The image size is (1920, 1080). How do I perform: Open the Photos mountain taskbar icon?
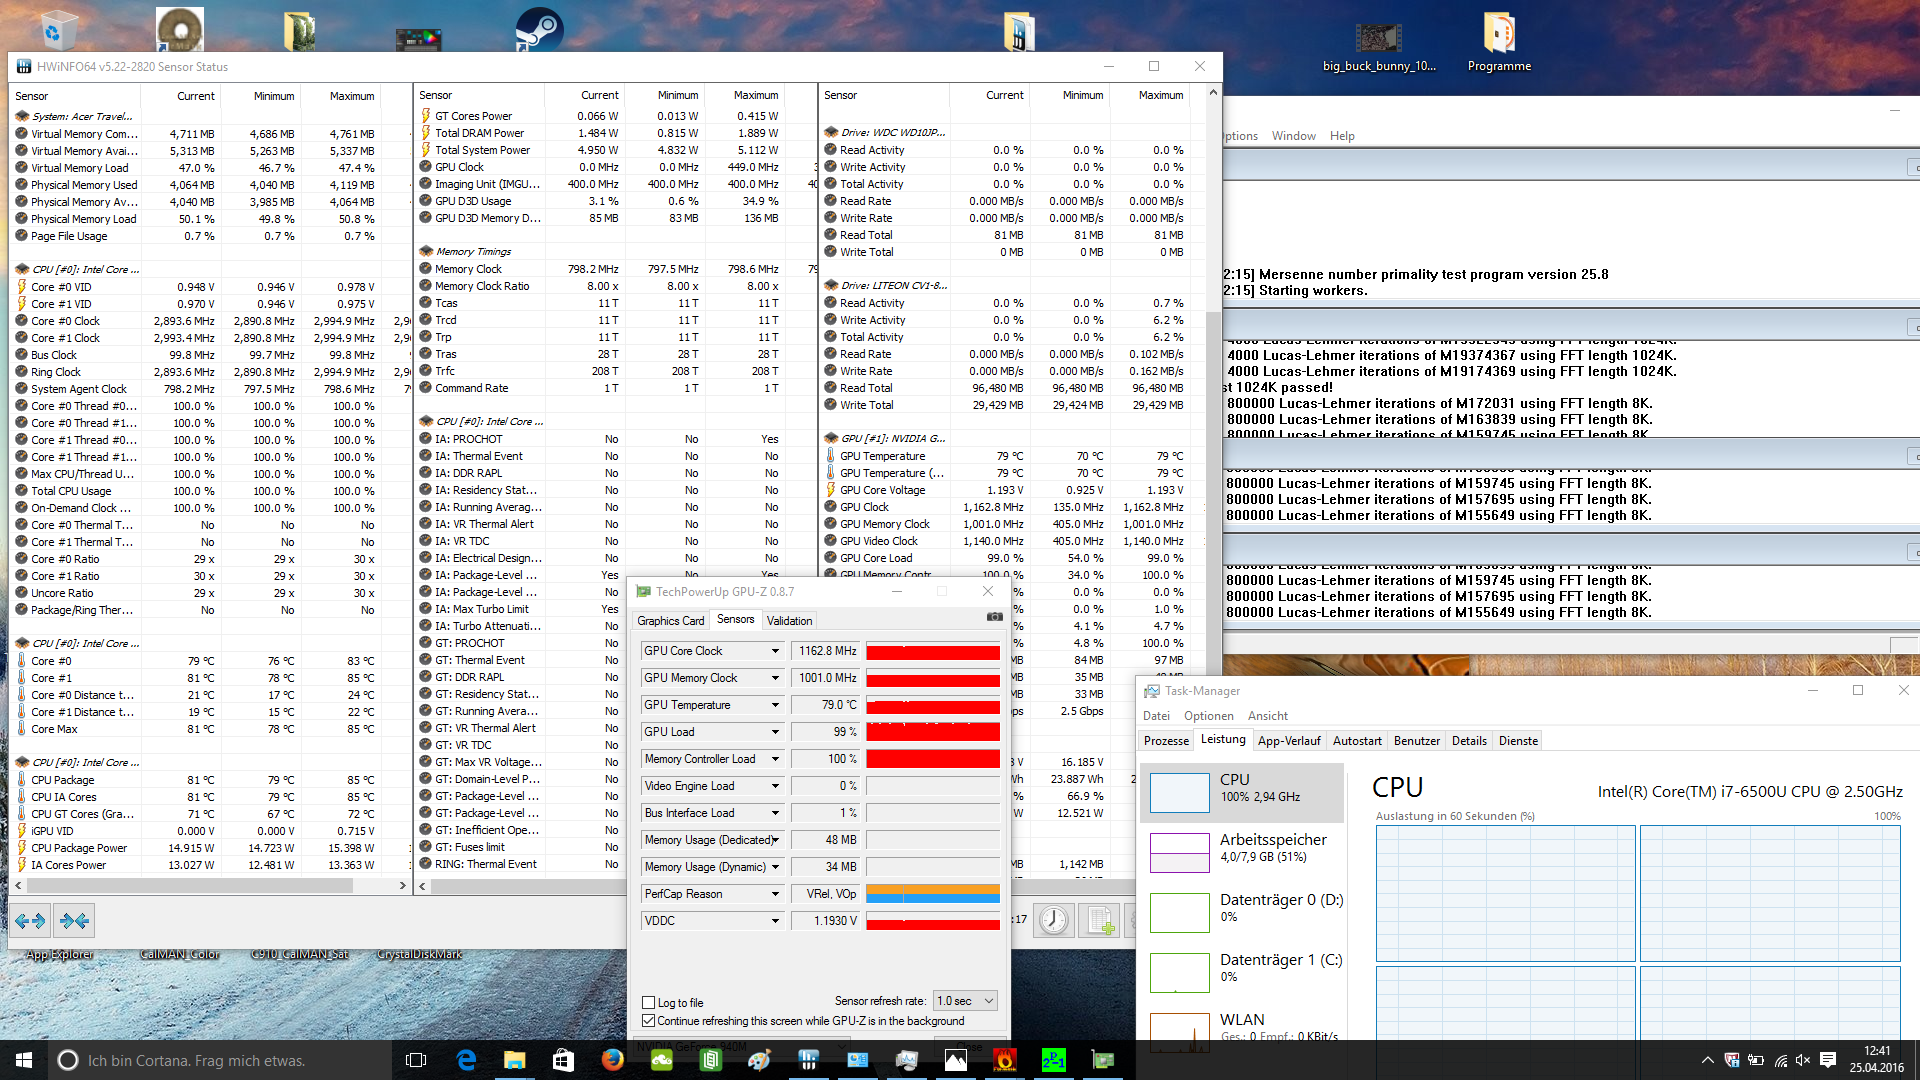click(x=956, y=1060)
